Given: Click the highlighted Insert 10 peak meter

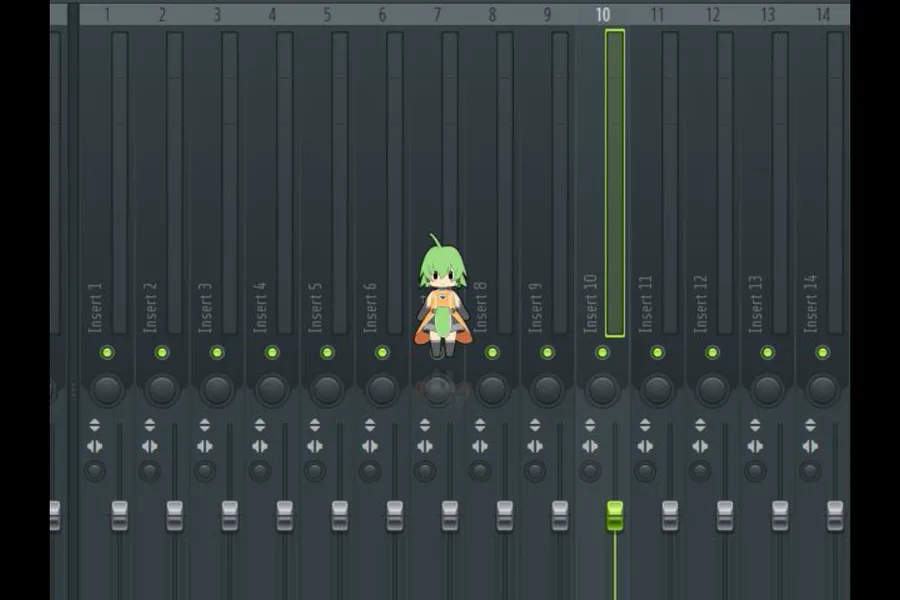Looking at the screenshot, I should 615,183.
